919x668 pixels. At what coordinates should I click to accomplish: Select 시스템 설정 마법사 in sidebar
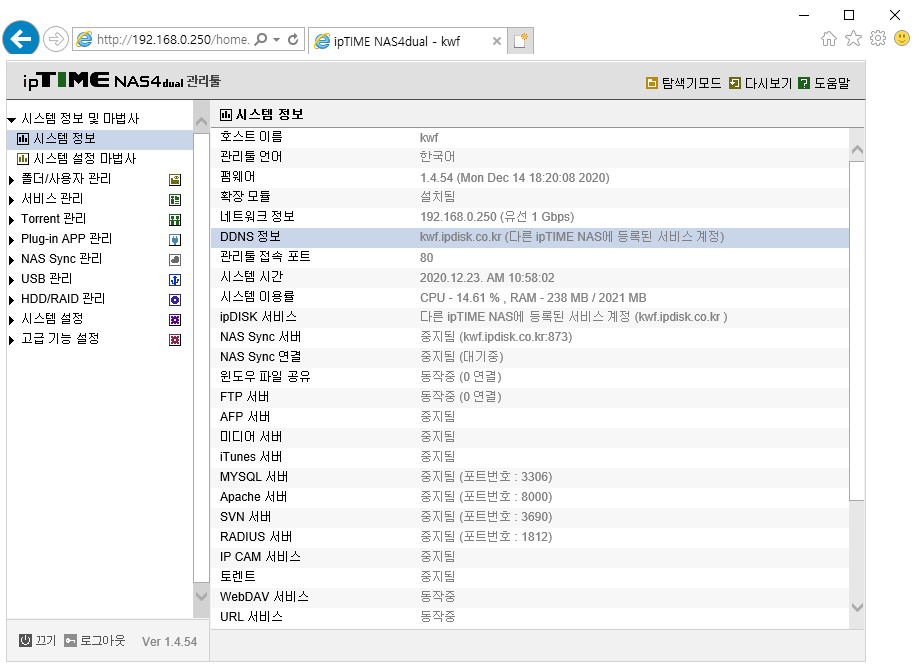pos(77,159)
